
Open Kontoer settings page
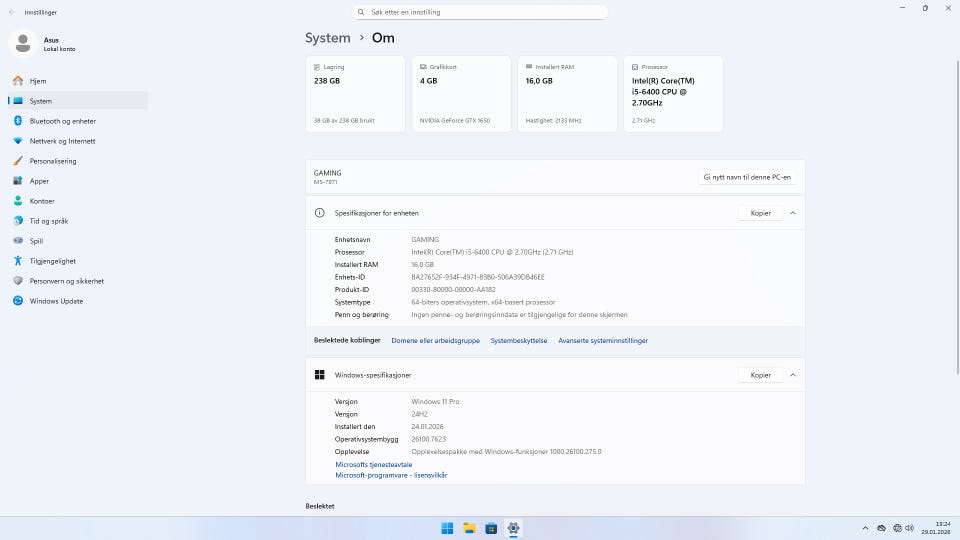[42, 201]
